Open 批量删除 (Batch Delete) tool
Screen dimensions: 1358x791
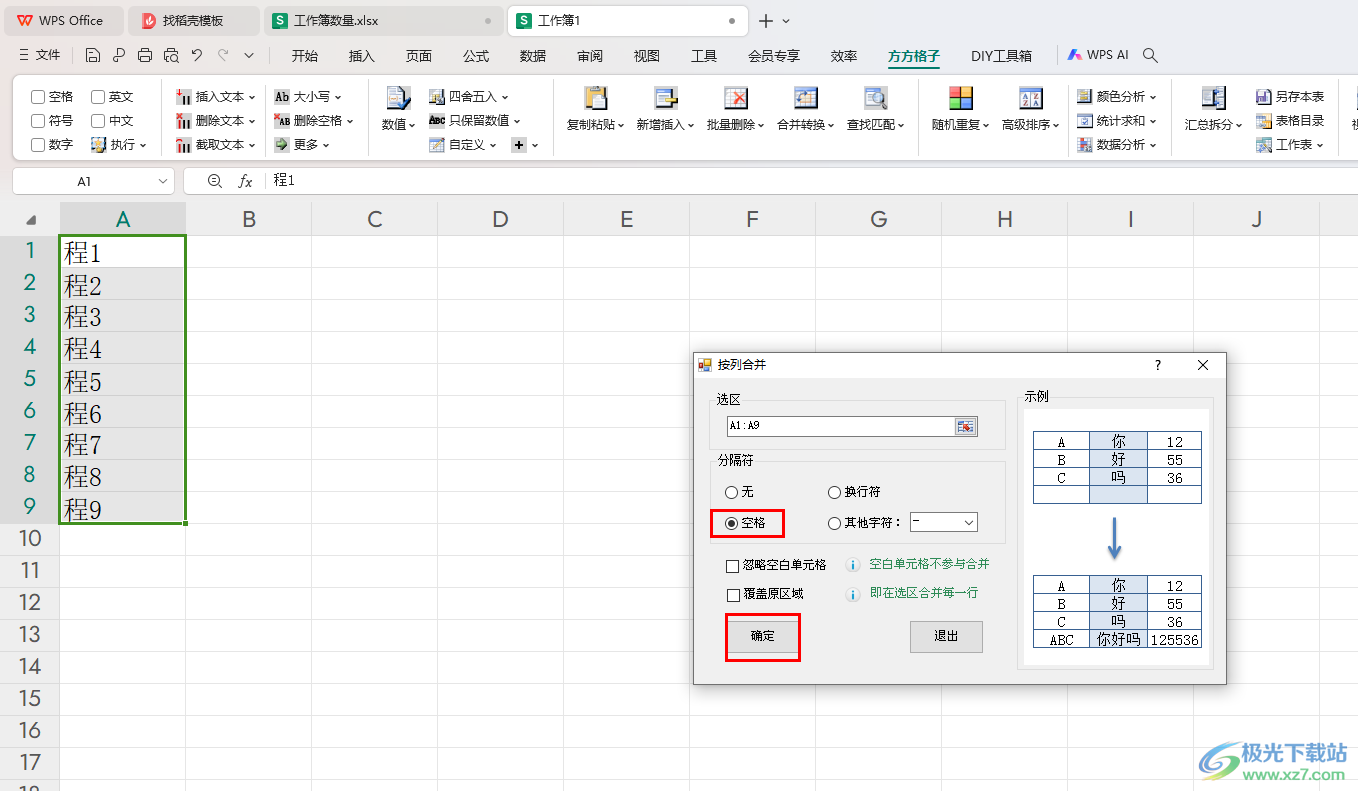click(x=736, y=98)
